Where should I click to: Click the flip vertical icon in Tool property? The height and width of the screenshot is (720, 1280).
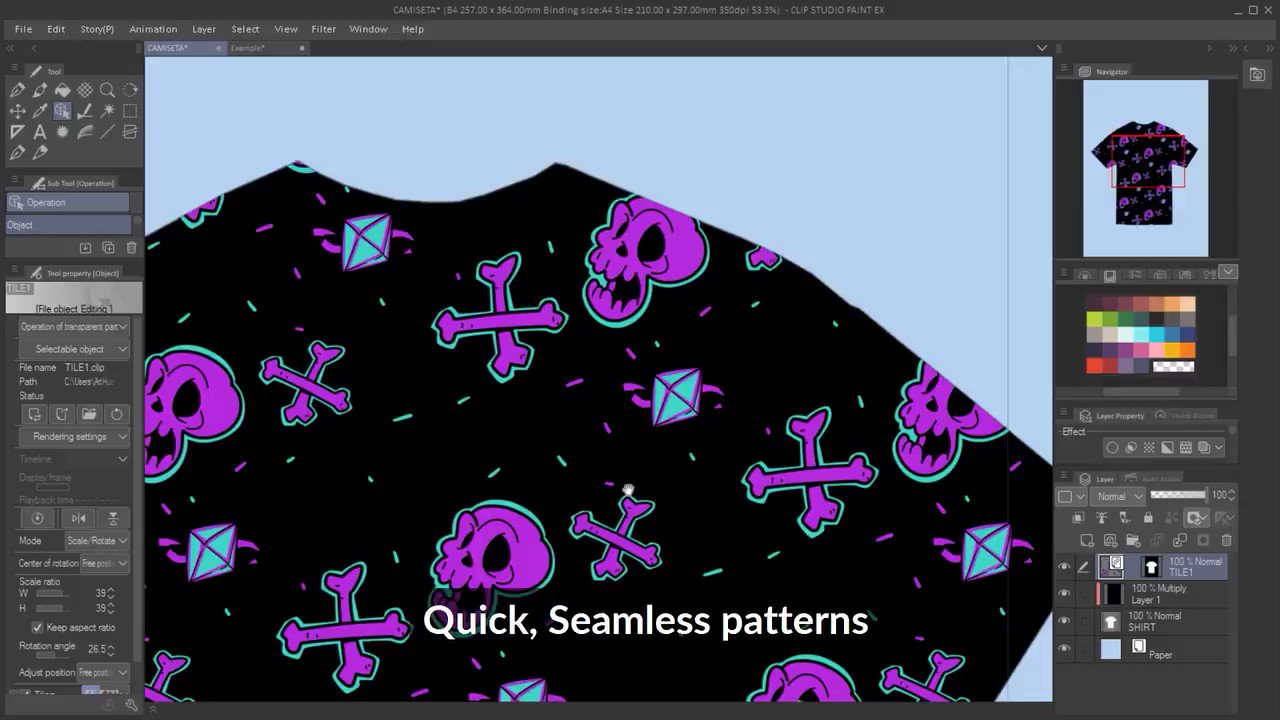tap(113, 518)
